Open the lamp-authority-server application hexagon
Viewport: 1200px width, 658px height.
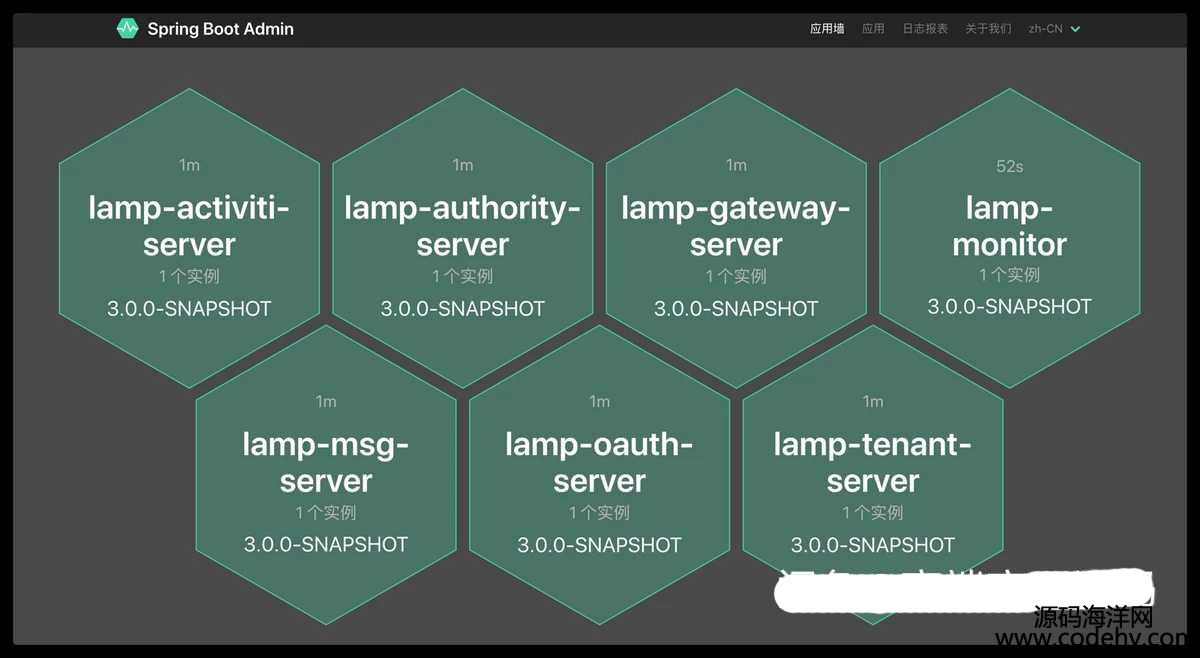[x=463, y=238]
